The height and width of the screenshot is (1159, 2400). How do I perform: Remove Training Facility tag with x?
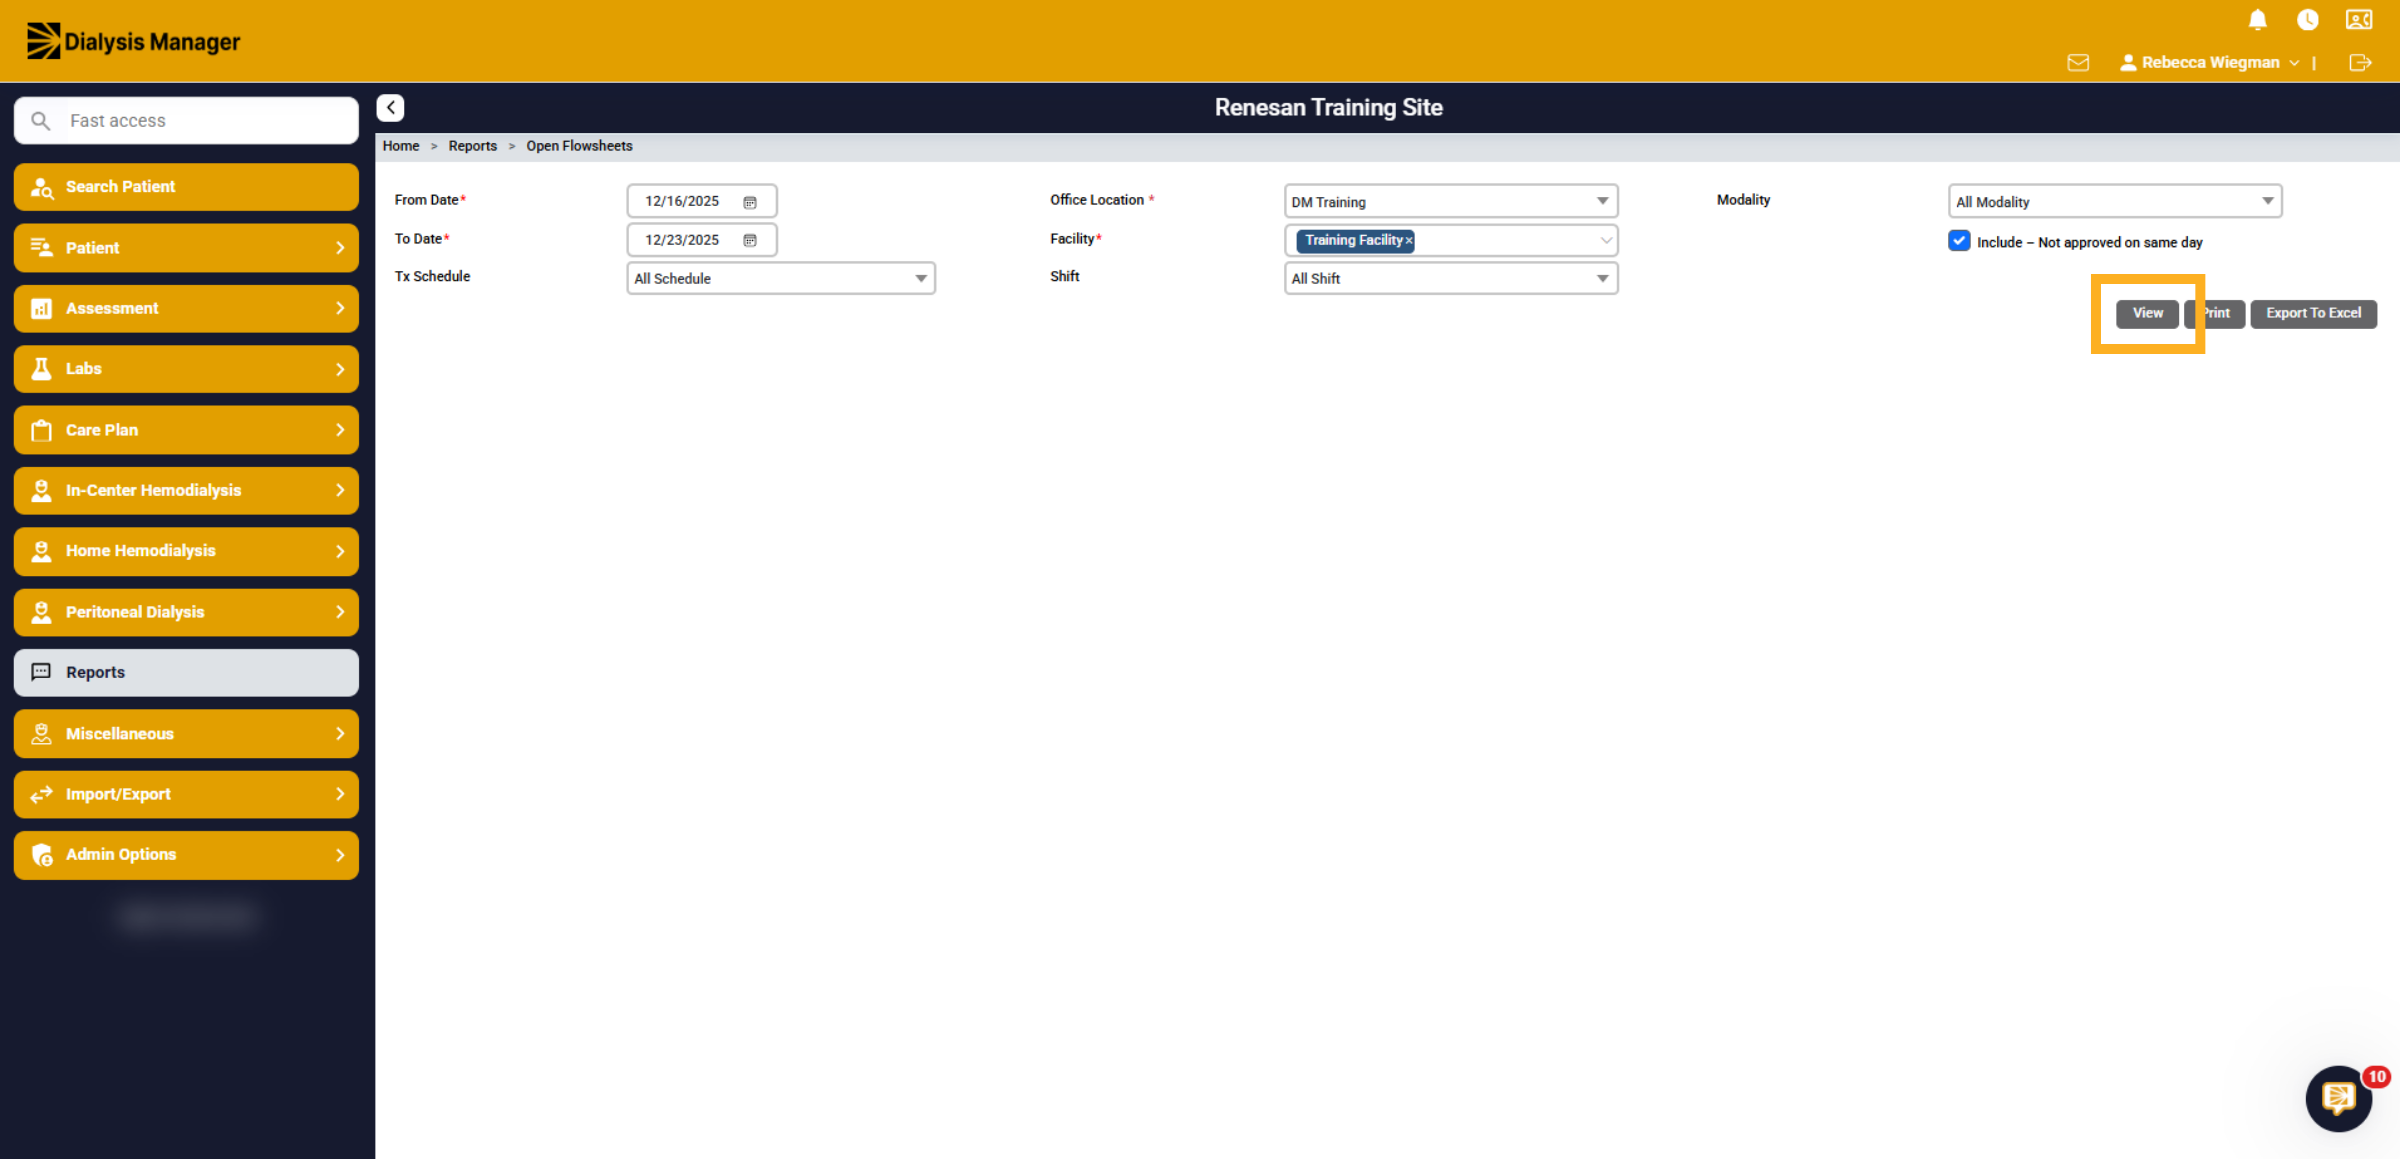(x=1409, y=240)
